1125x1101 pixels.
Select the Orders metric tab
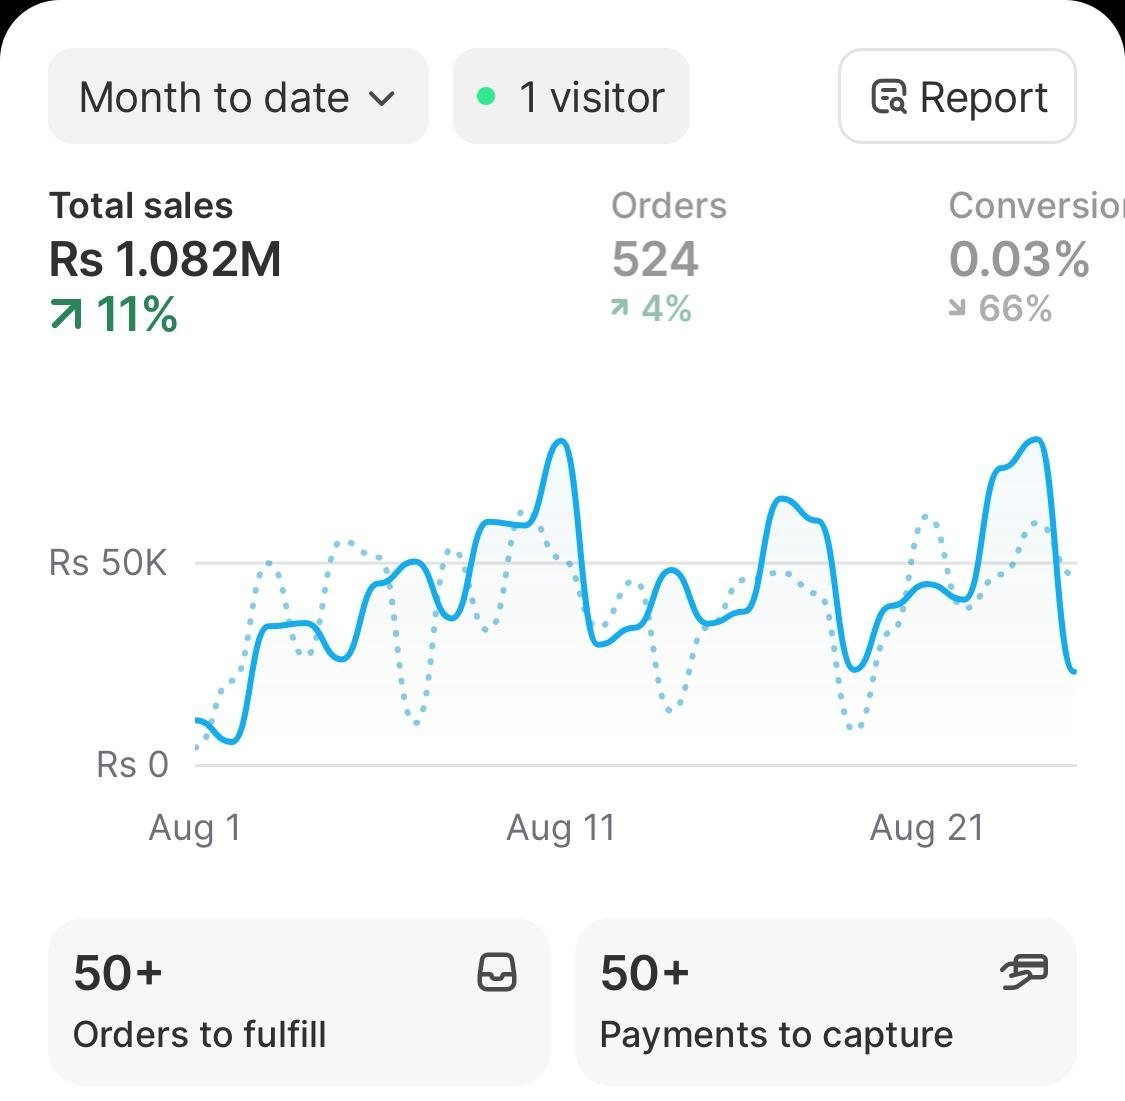tap(669, 256)
